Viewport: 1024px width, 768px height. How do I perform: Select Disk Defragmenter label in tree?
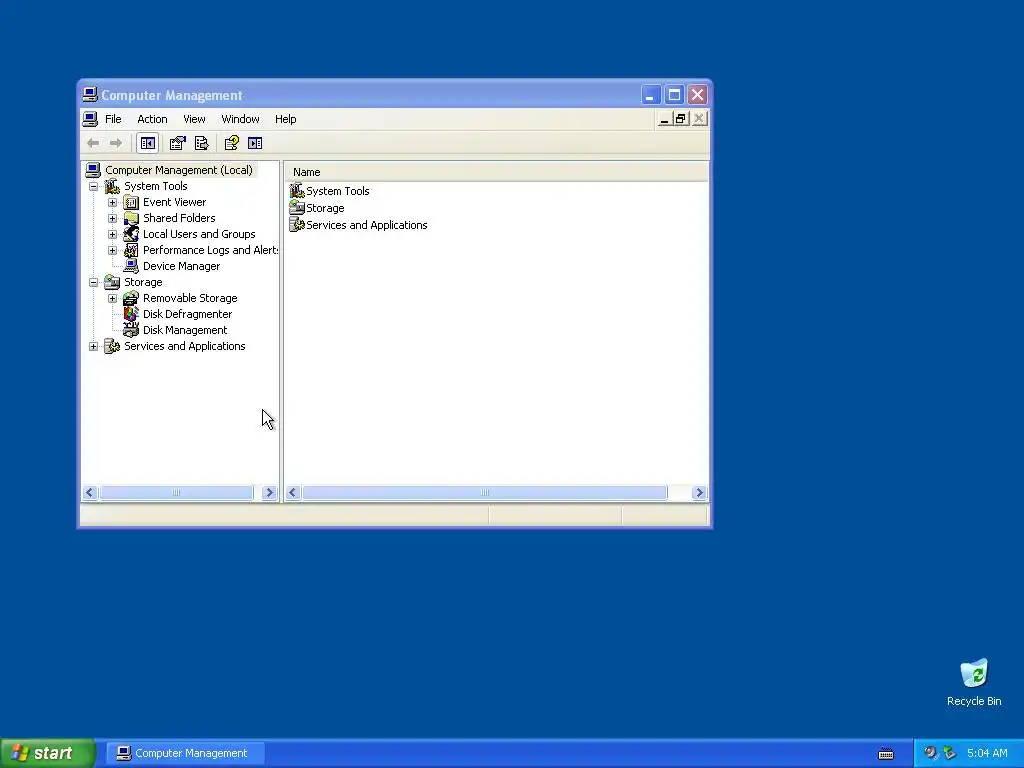187,314
